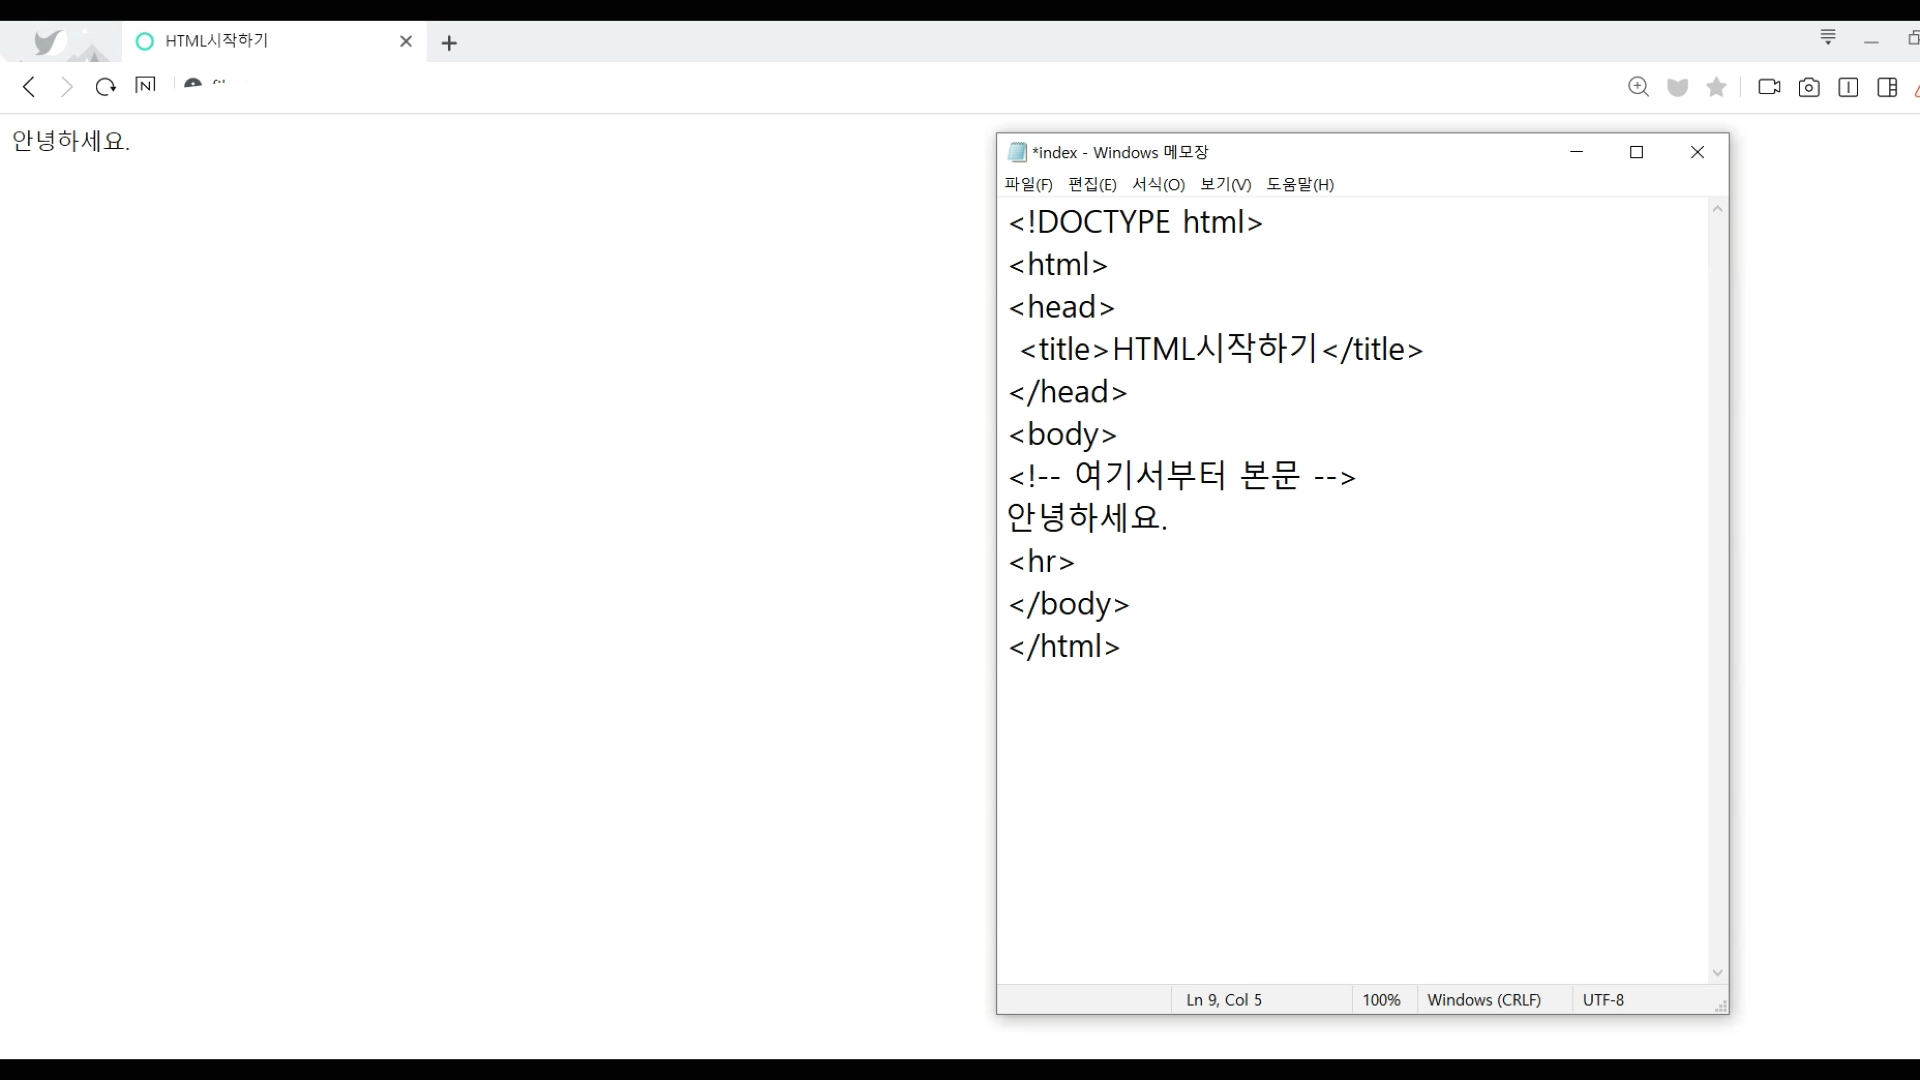Reload the page with the refresh icon

105,87
